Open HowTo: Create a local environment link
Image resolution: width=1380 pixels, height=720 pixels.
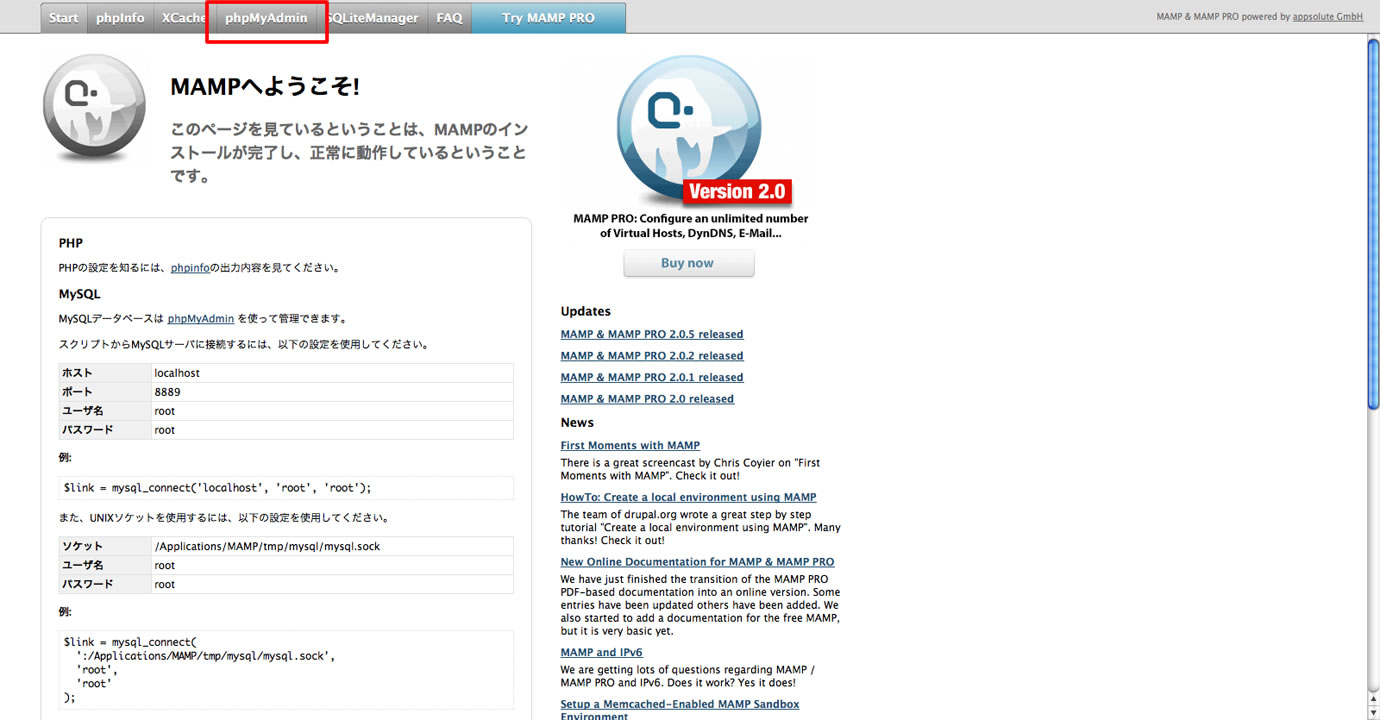(688, 497)
